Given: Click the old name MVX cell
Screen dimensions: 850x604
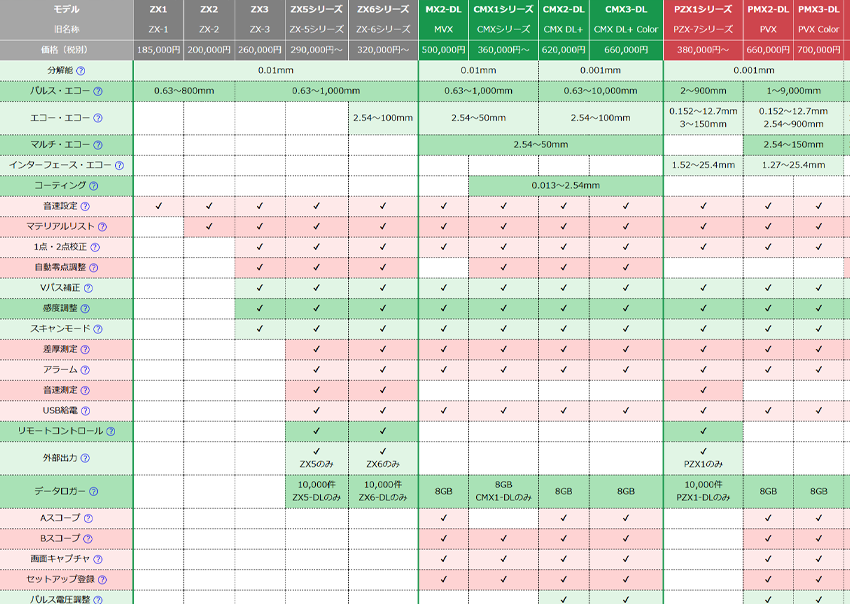Looking at the screenshot, I should [443, 29].
